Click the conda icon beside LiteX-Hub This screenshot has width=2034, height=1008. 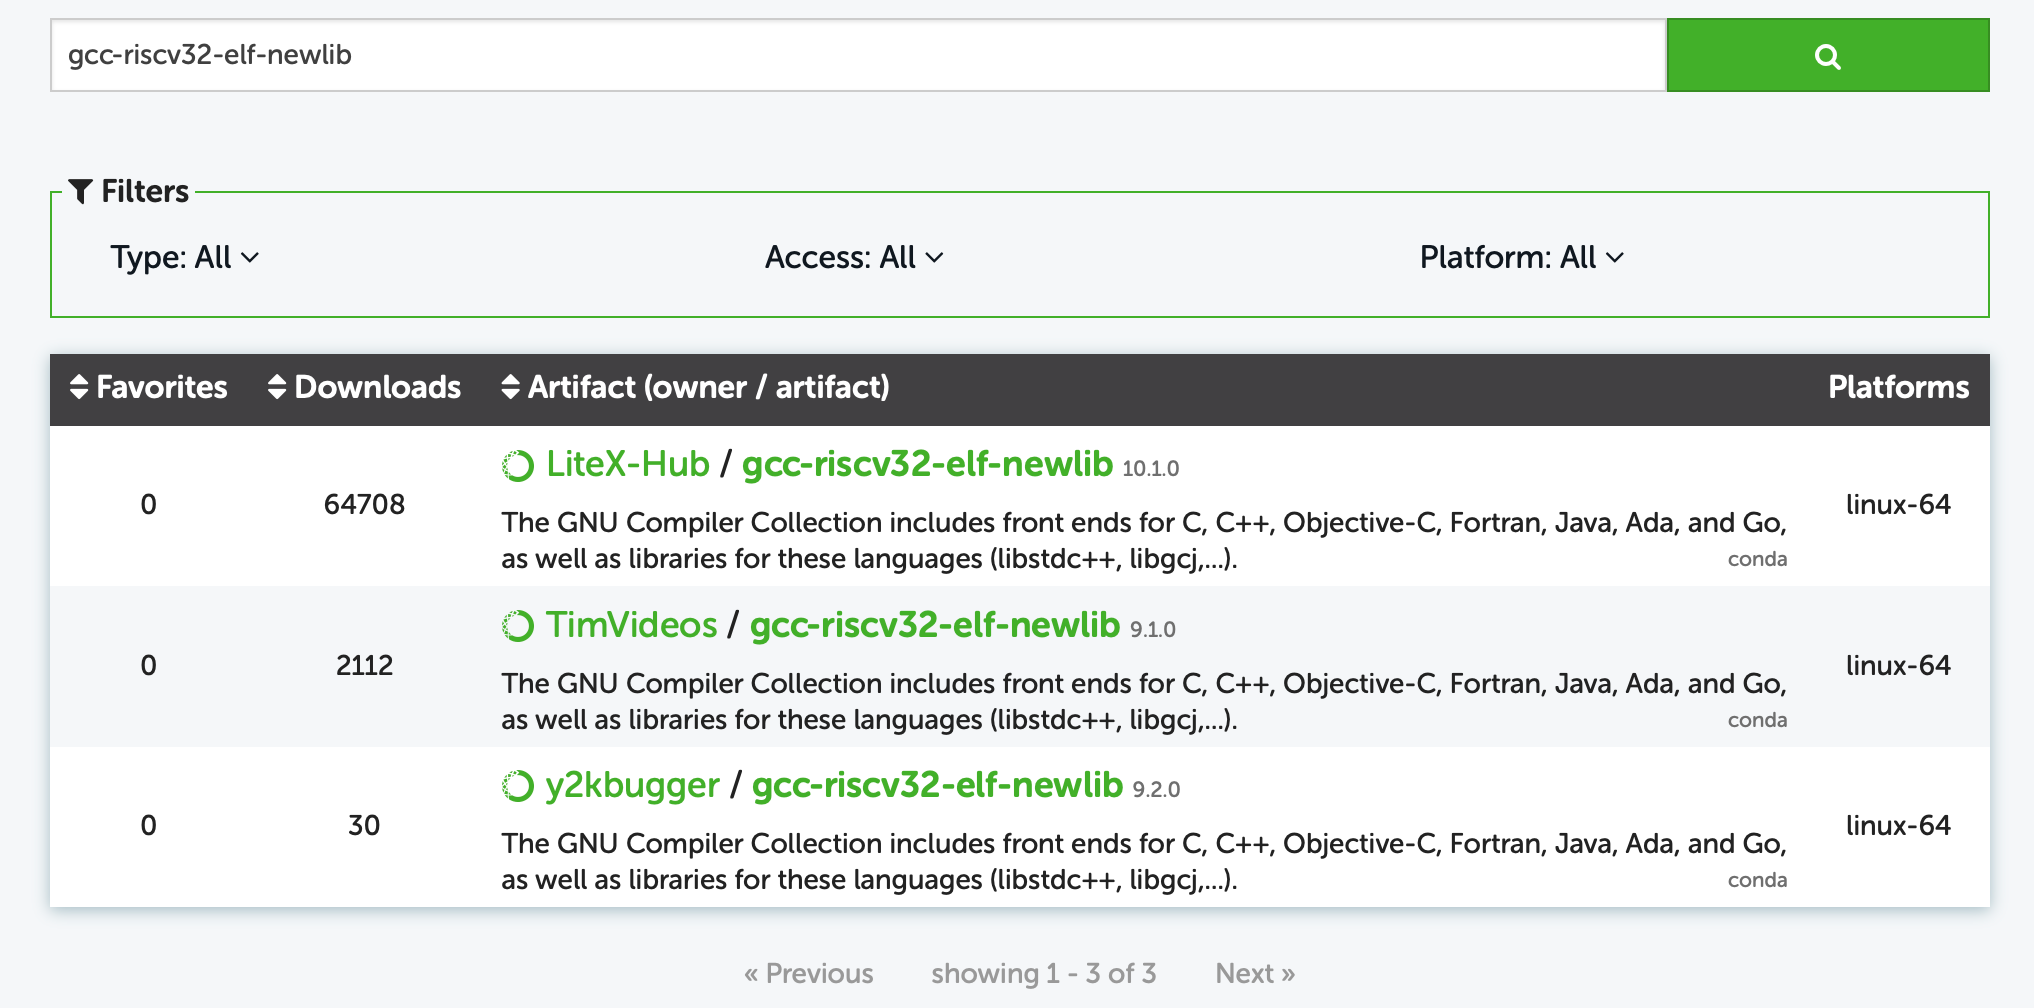point(518,465)
